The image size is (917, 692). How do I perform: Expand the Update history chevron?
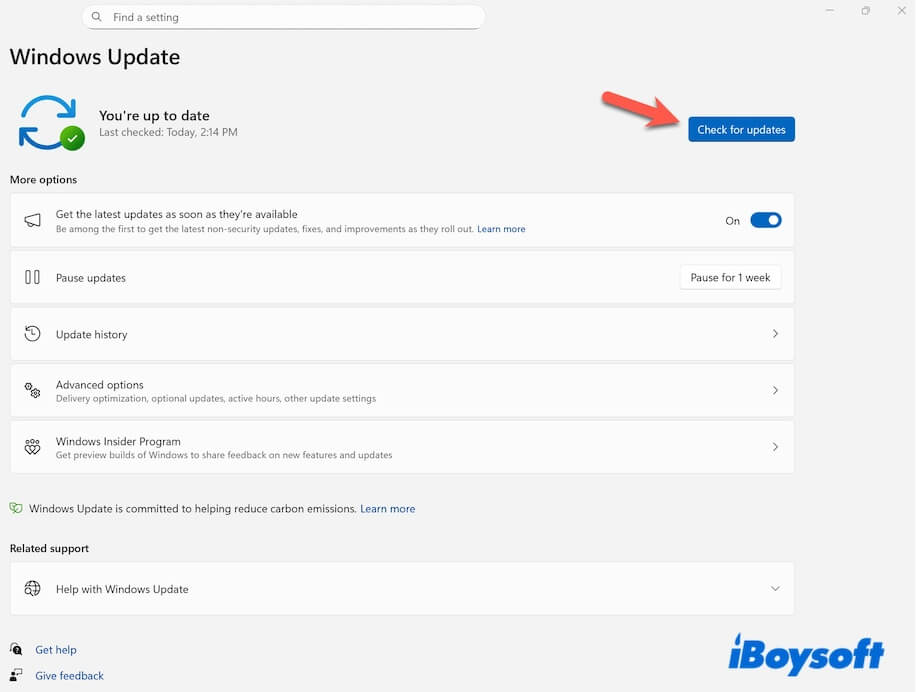tap(775, 333)
